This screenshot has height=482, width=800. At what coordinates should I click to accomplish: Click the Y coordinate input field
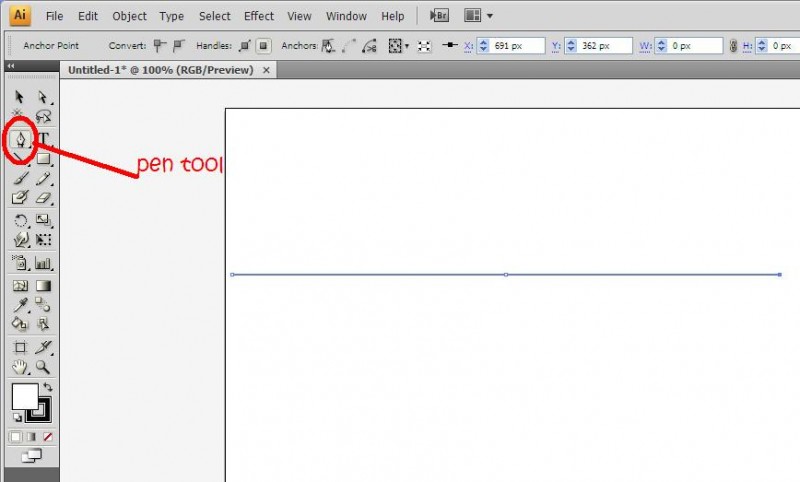point(603,46)
